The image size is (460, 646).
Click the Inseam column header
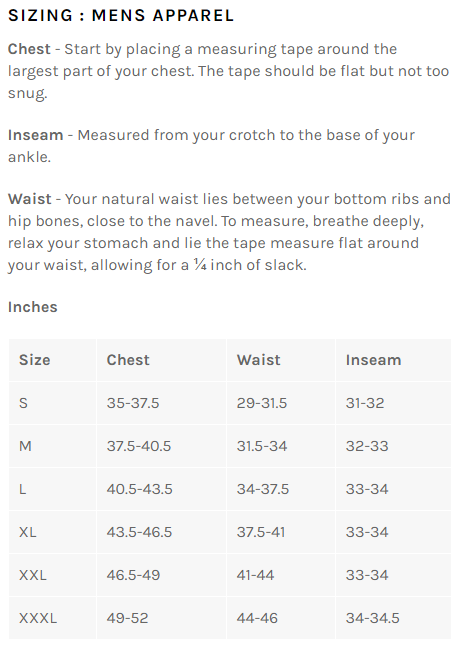point(373,360)
